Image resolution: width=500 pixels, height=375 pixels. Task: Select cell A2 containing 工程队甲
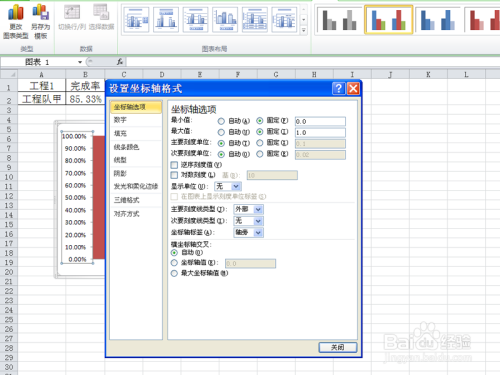[x=41, y=99]
